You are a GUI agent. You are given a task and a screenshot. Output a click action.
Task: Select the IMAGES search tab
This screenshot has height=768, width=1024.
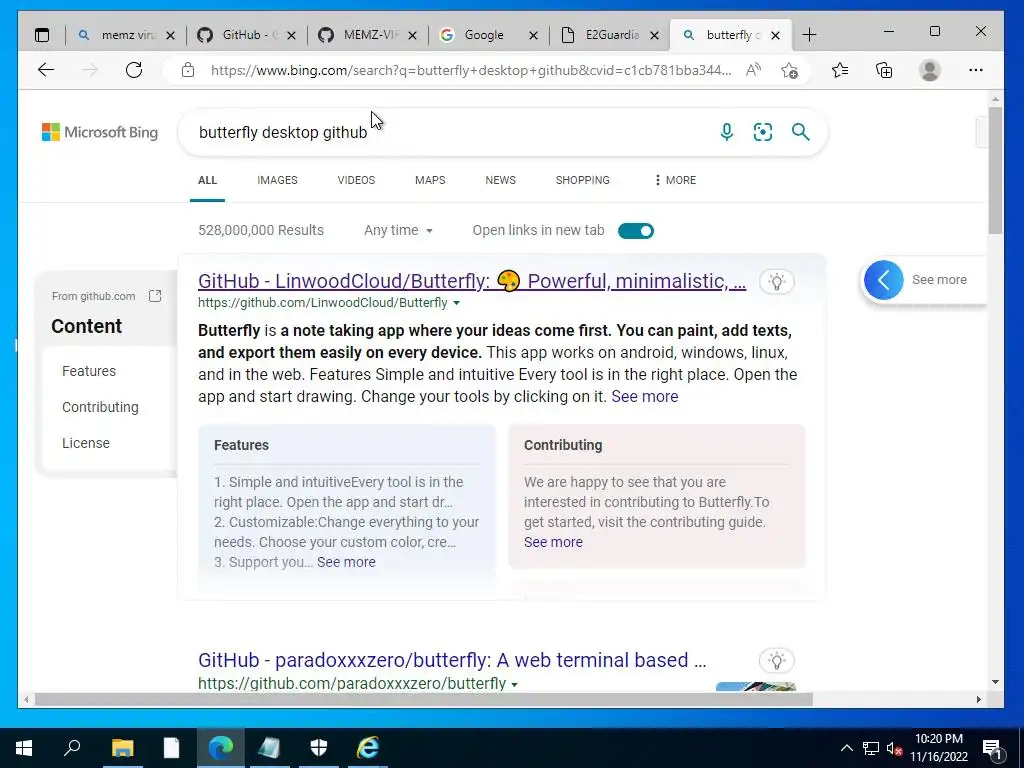pyautogui.click(x=277, y=180)
